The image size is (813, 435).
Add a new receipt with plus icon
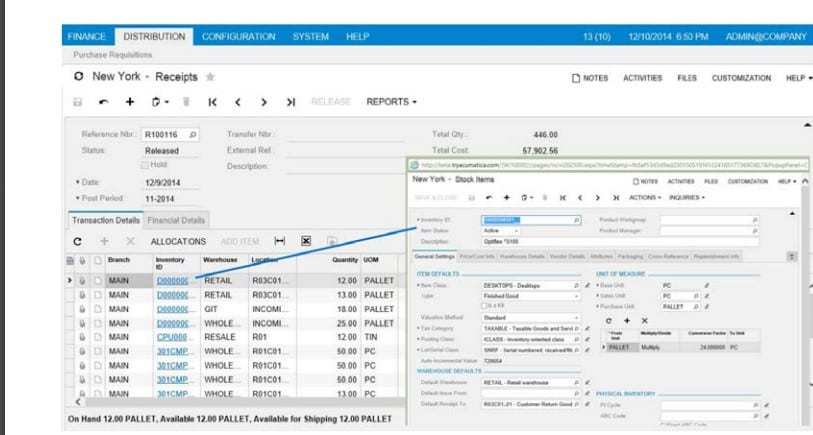(x=129, y=102)
